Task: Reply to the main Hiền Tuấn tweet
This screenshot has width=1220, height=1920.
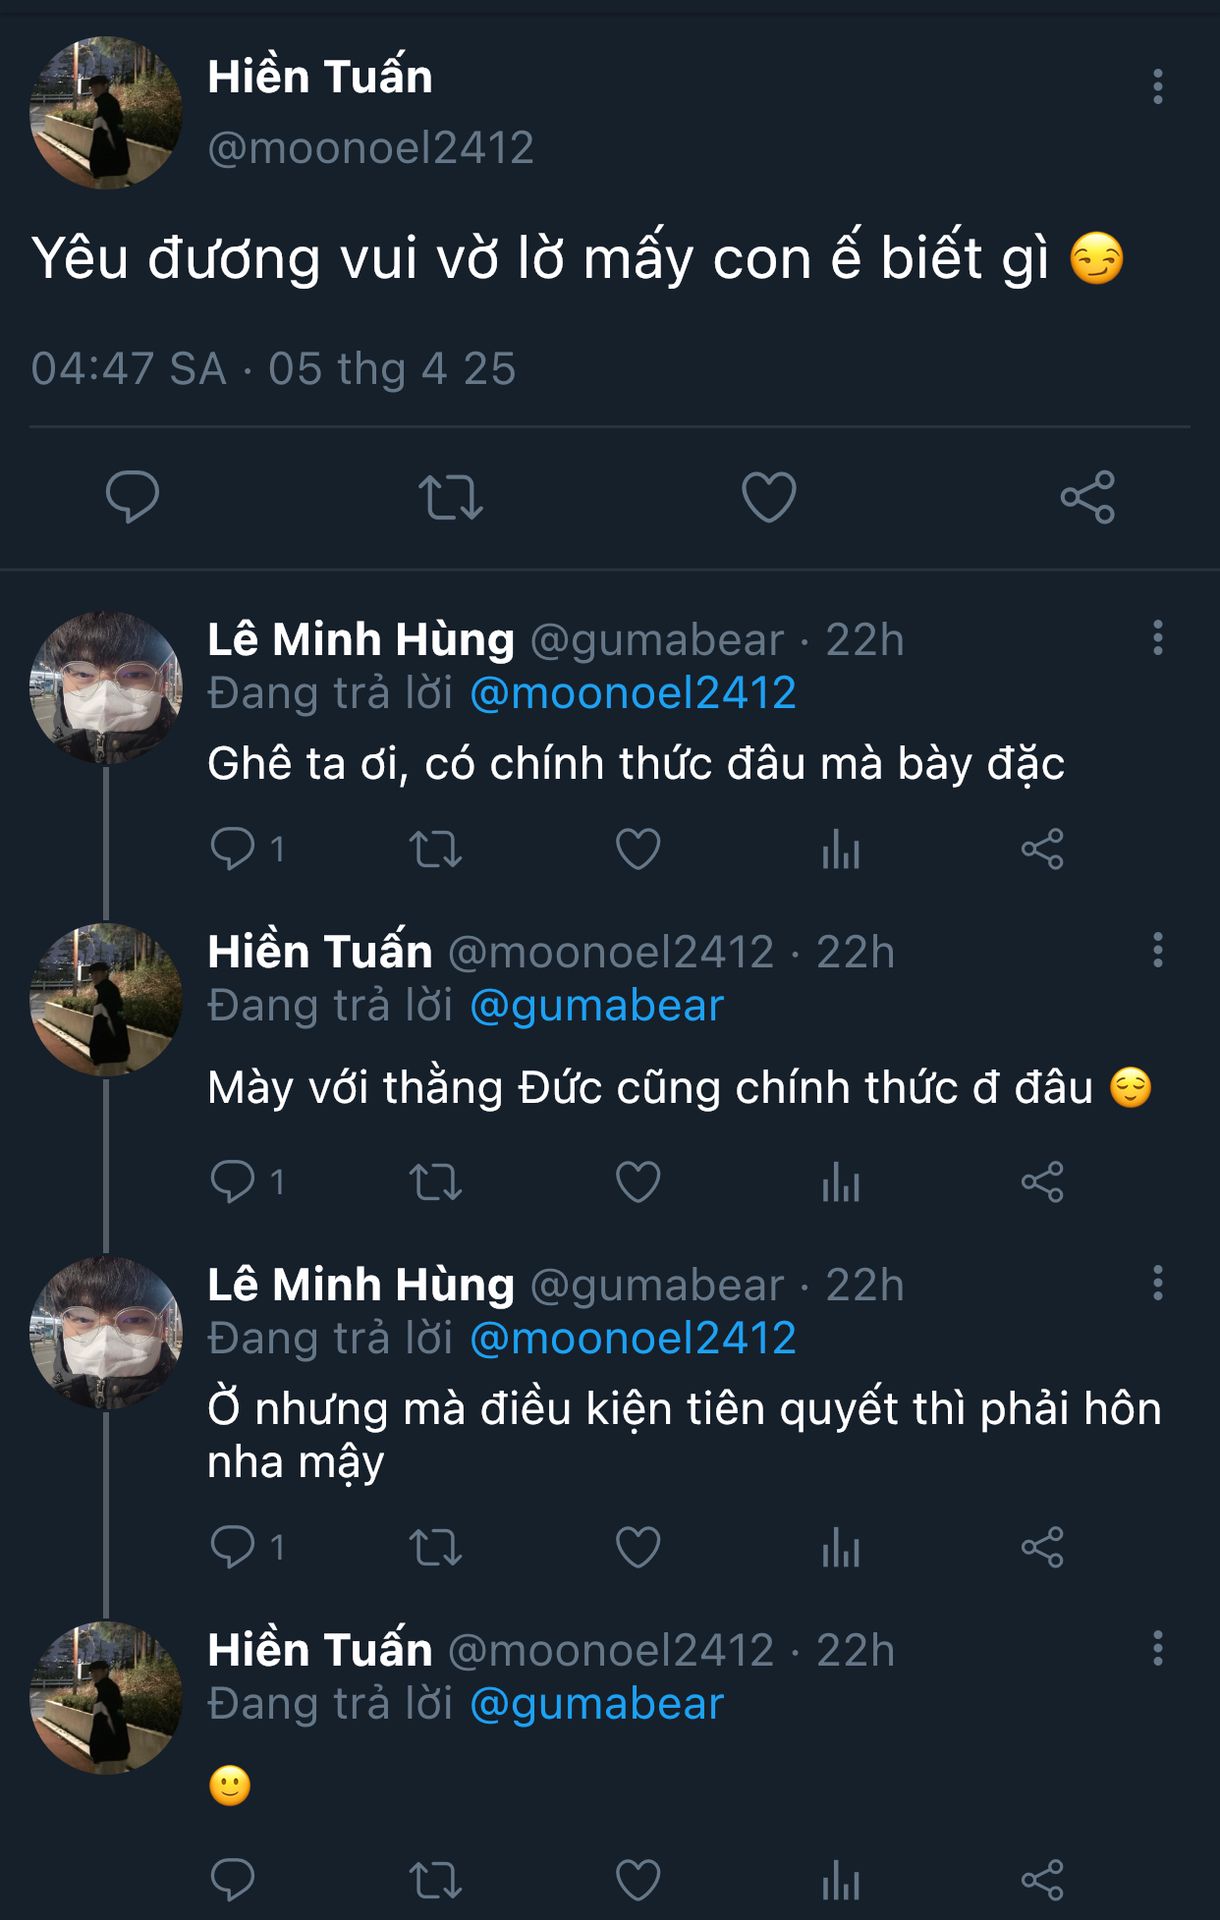Action: (132, 496)
